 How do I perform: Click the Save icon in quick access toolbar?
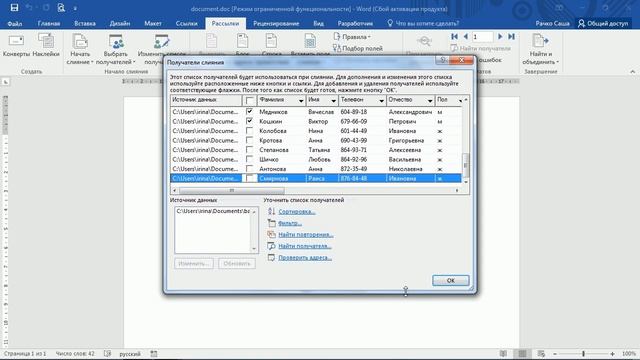pos(14,8)
